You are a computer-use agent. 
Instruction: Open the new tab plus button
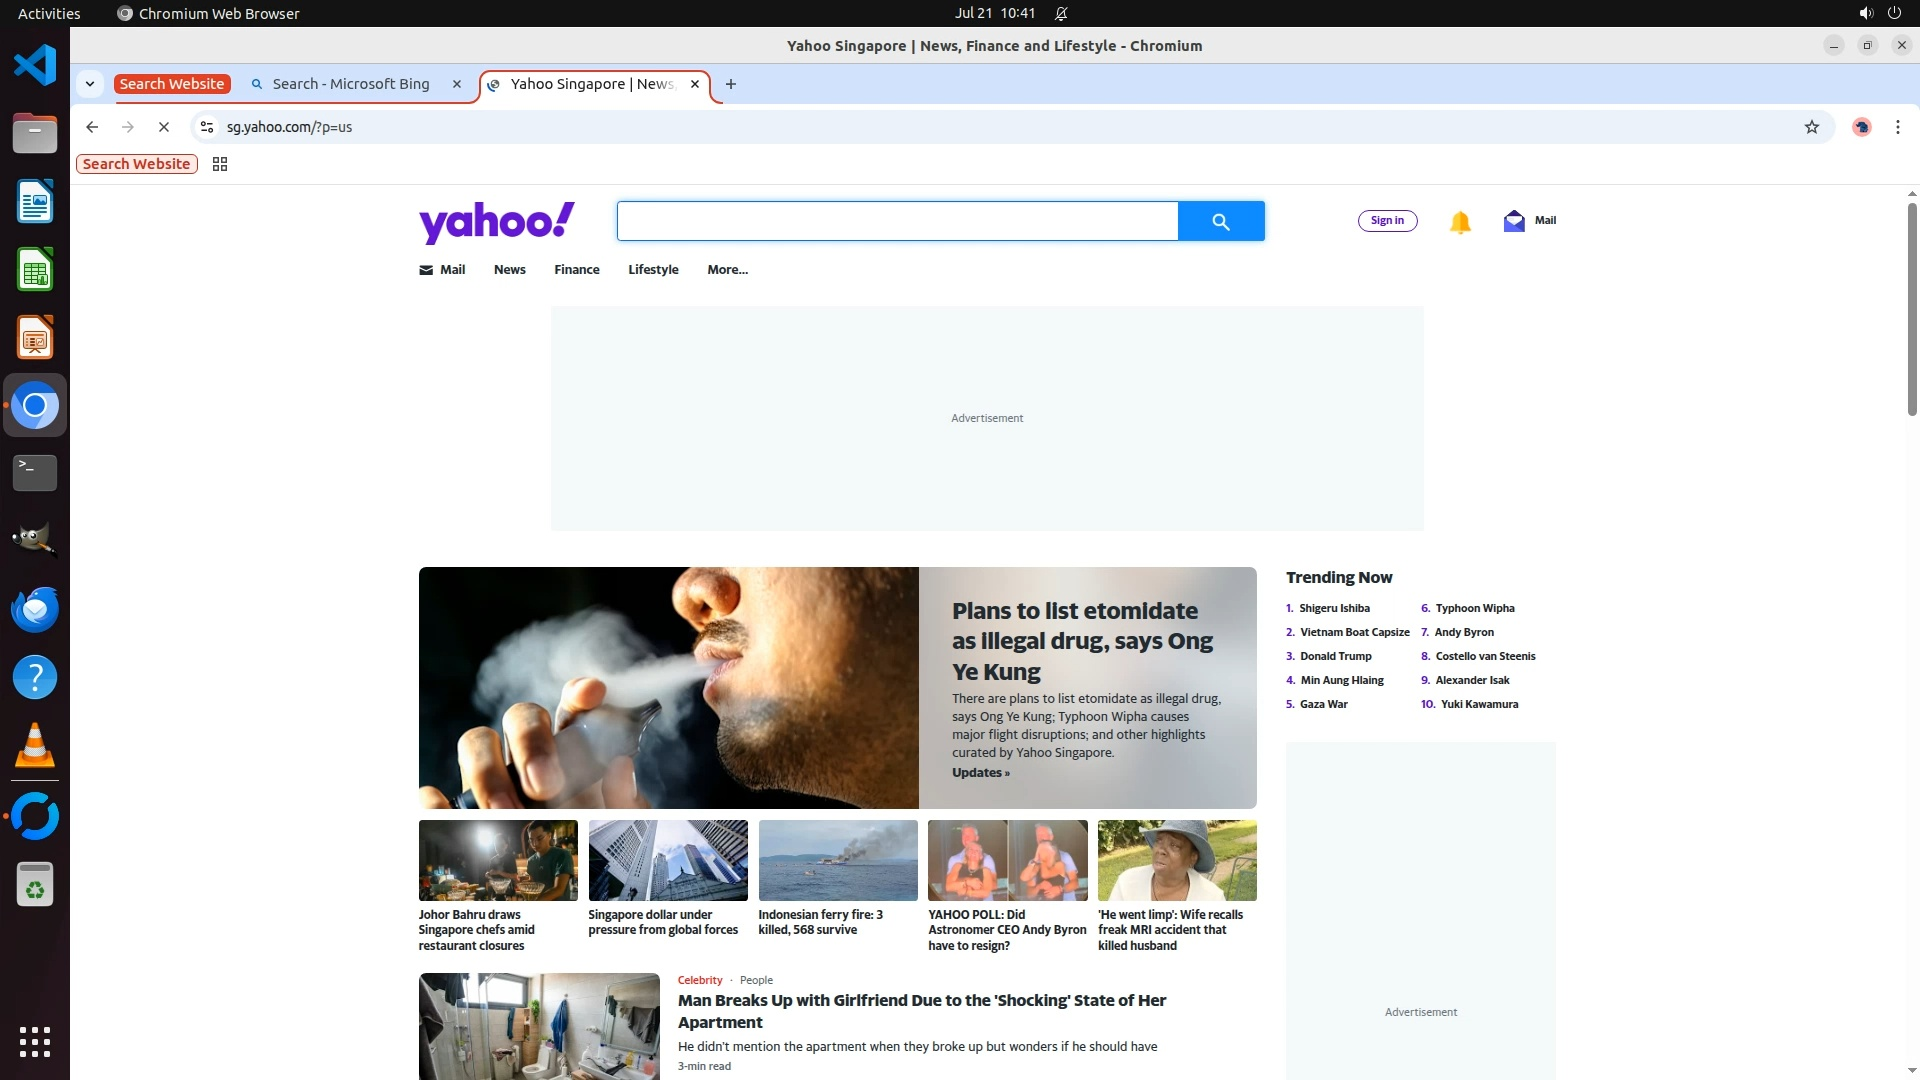pos(731,84)
